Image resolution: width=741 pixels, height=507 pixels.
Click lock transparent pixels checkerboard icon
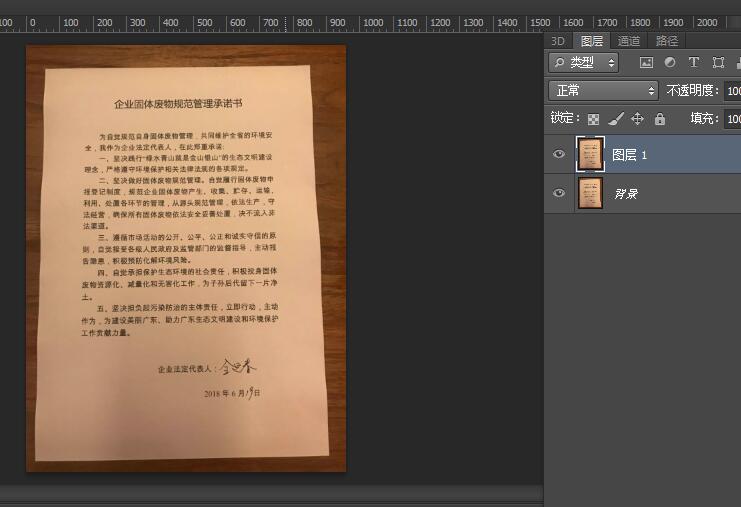pyautogui.click(x=593, y=119)
